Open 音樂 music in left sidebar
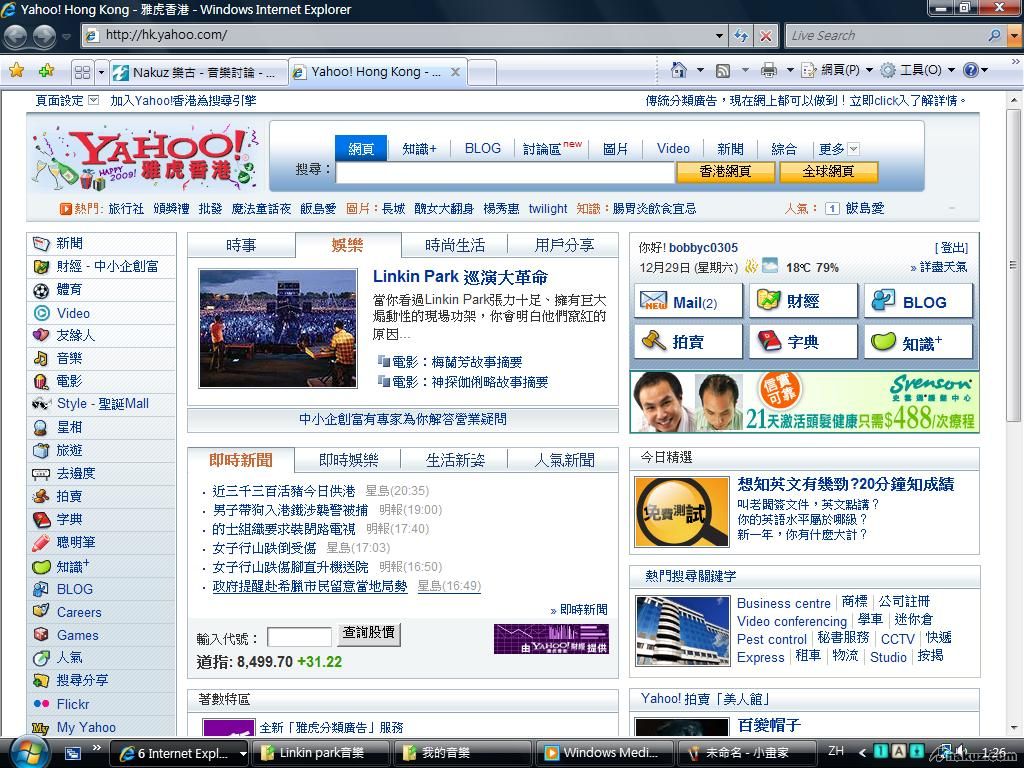 69,358
